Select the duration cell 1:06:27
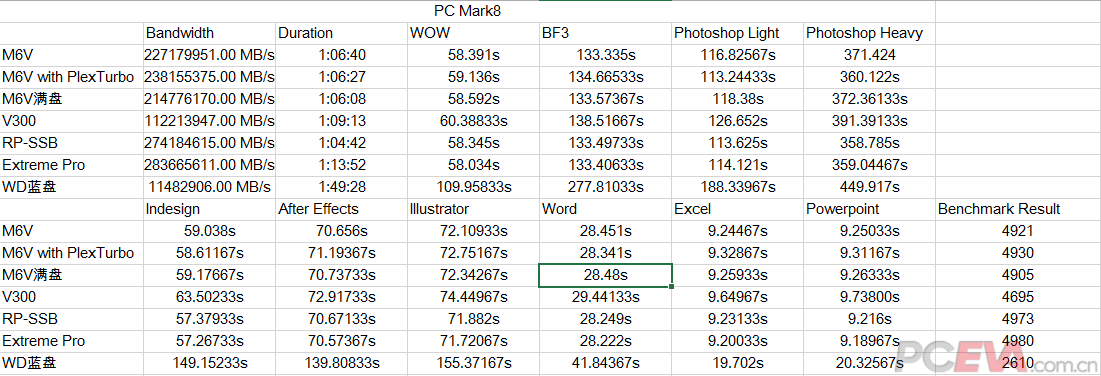The width and height of the screenshot is (1101, 376). tap(341, 77)
